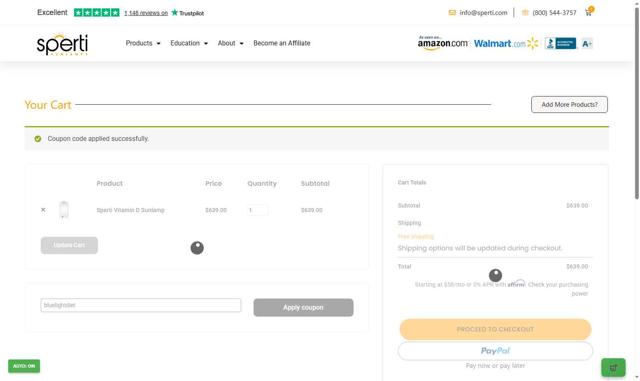This screenshot has width=640, height=381.
Task: Open the shopping cart icon in header
Action: (589, 11)
